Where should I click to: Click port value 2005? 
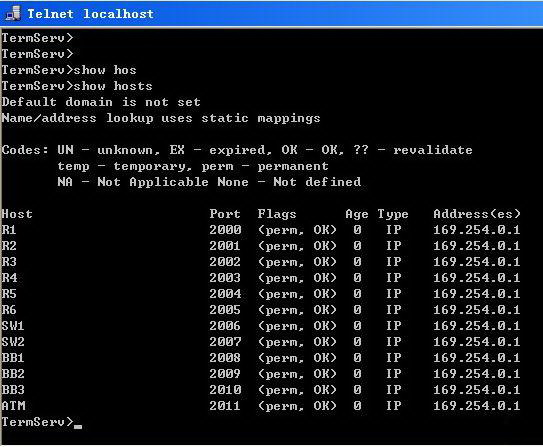[x=225, y=310]
